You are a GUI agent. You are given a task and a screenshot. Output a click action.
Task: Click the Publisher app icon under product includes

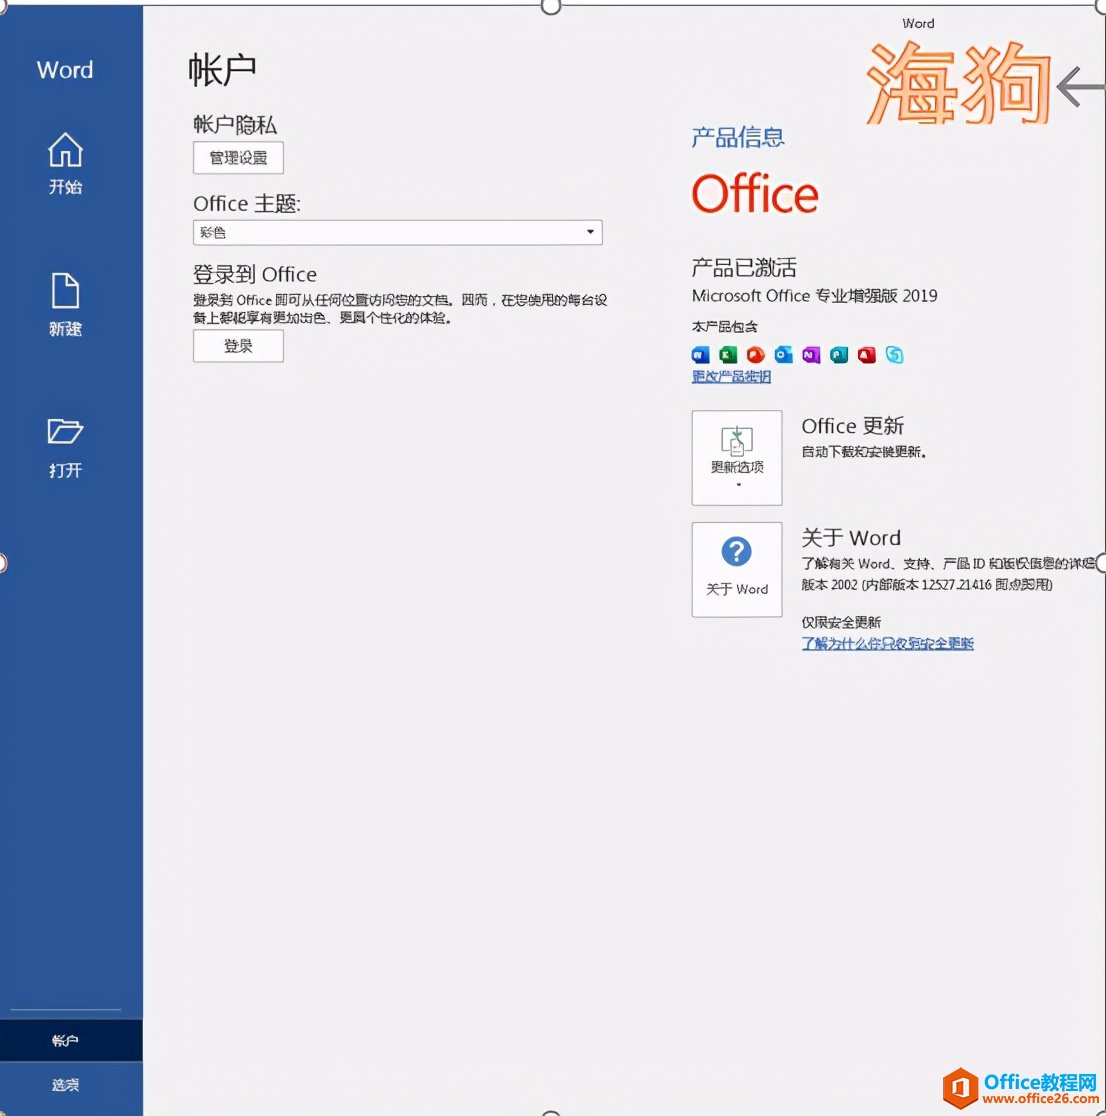(x=839, y=354)
